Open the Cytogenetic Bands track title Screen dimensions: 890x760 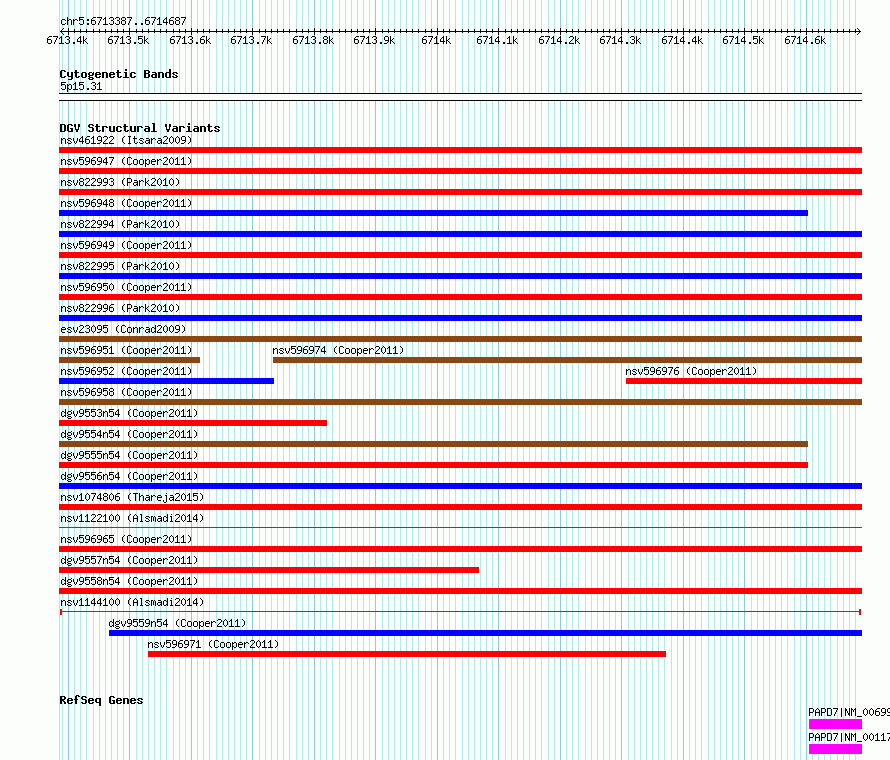pyautogui.click(x=119, y=74)
